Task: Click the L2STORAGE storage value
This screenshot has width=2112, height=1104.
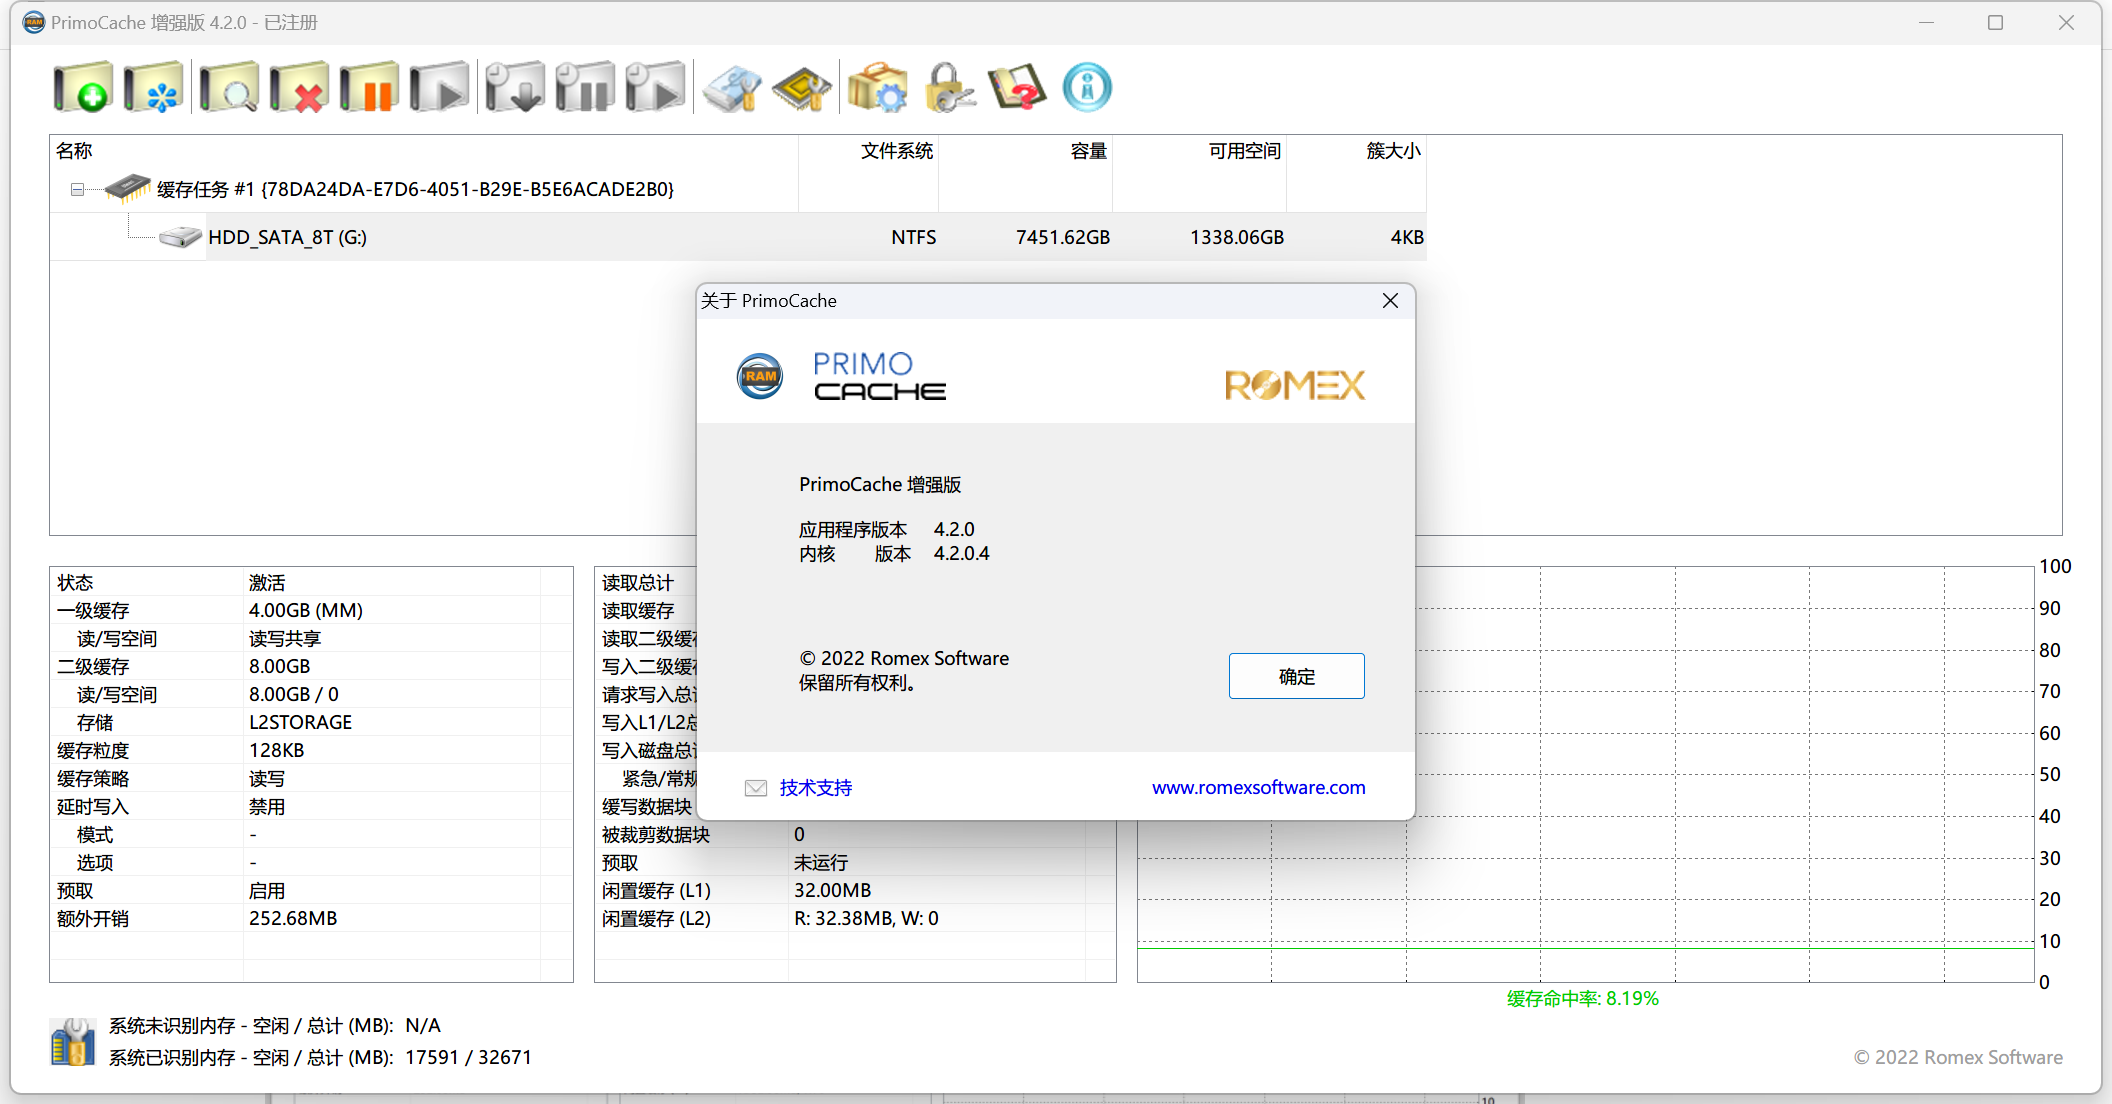Action: tap(300, 722)
